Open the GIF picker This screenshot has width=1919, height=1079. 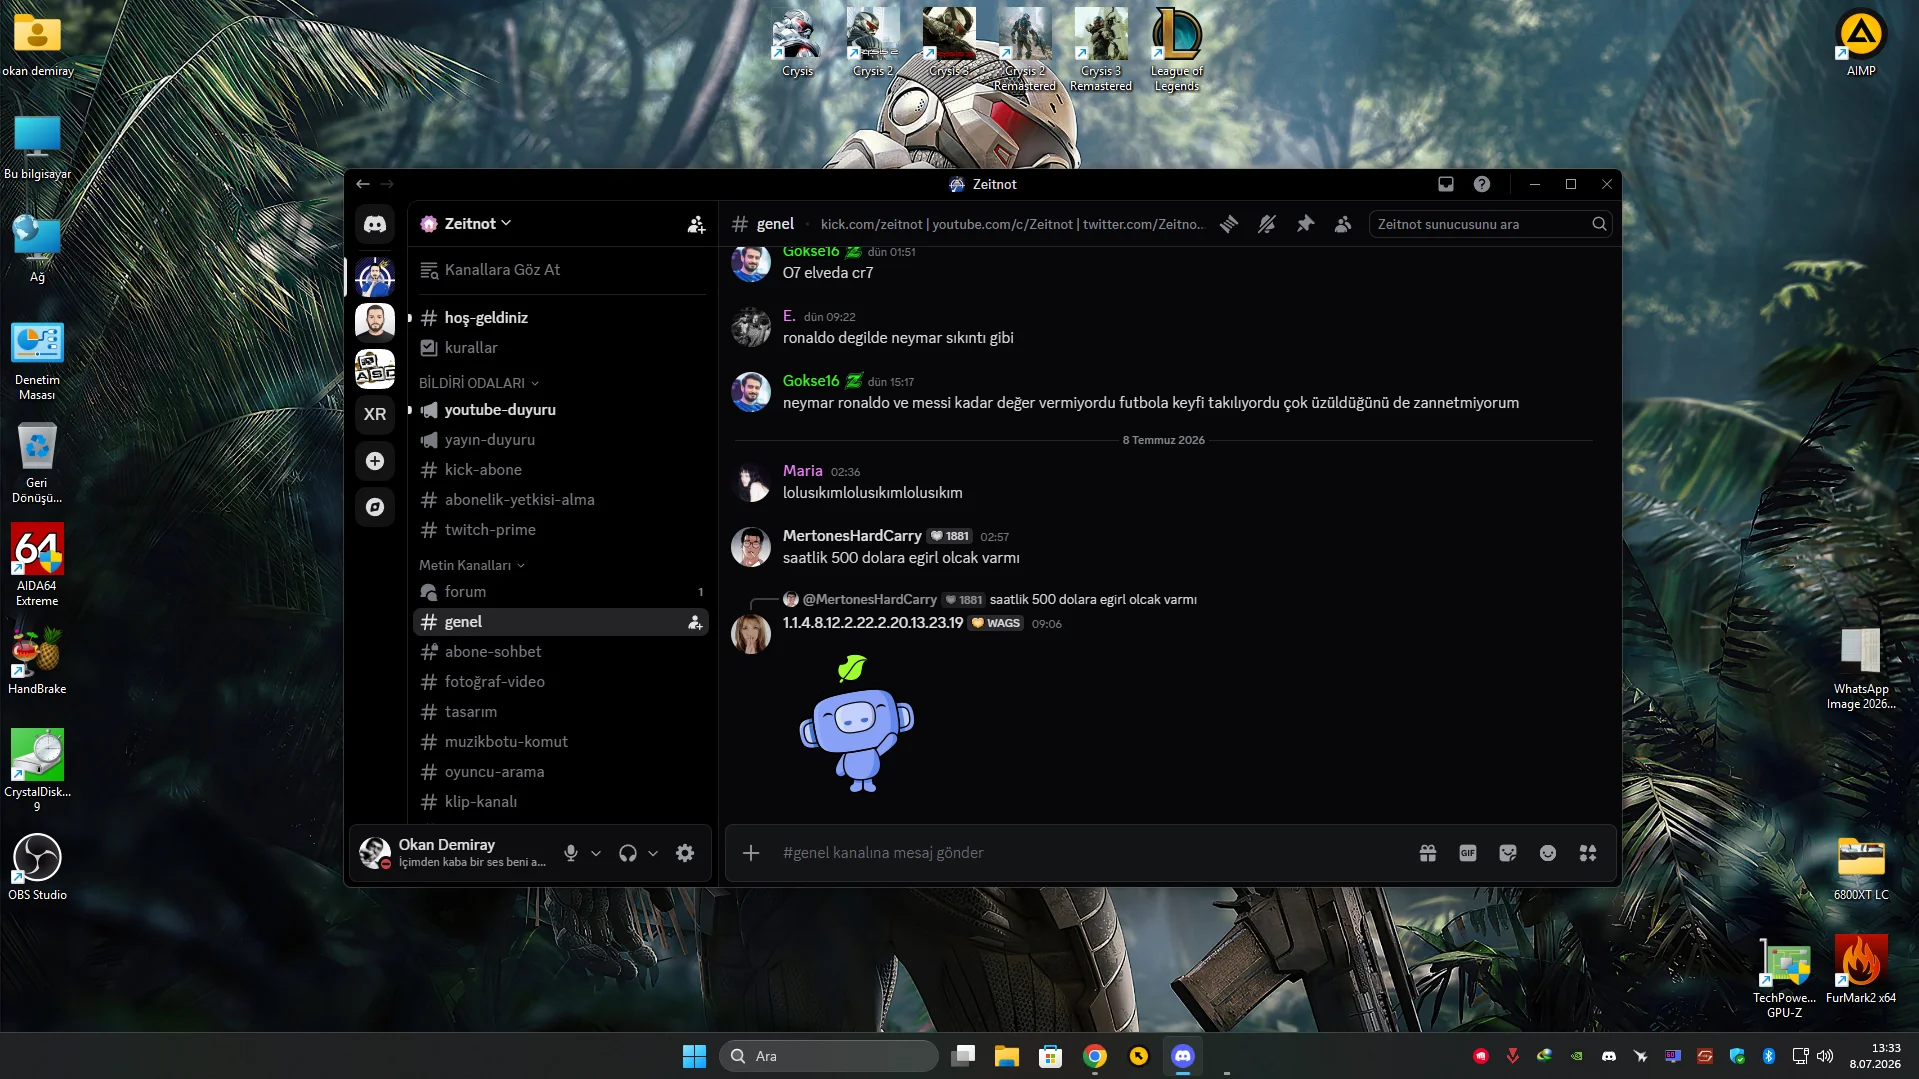click(1468, 853)
